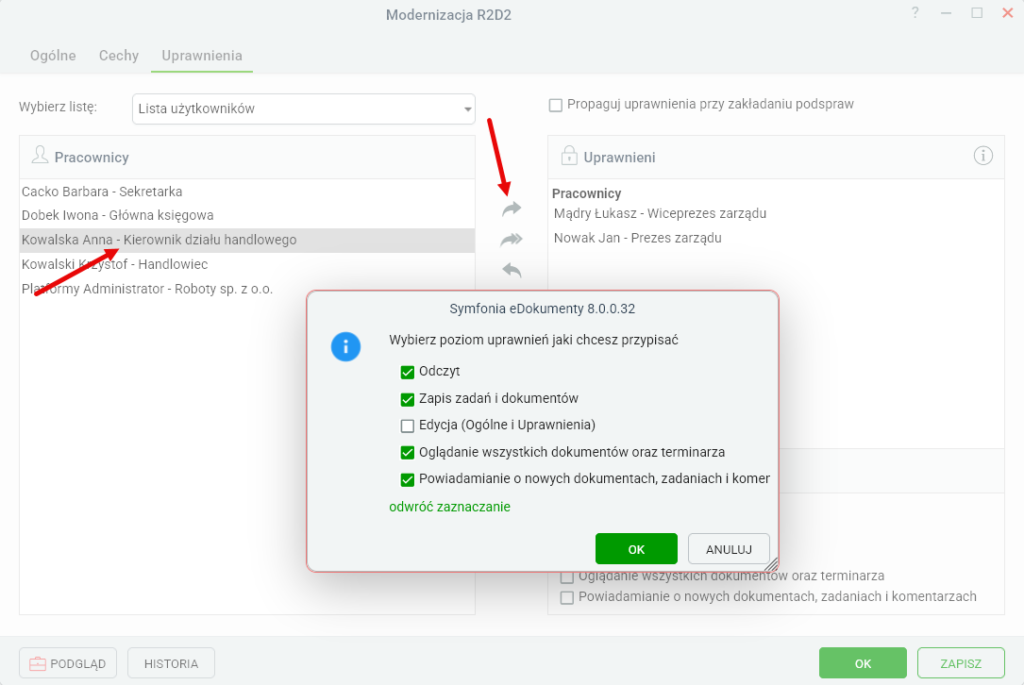
Task: Open the HISTORIA button
Action: 171,663
